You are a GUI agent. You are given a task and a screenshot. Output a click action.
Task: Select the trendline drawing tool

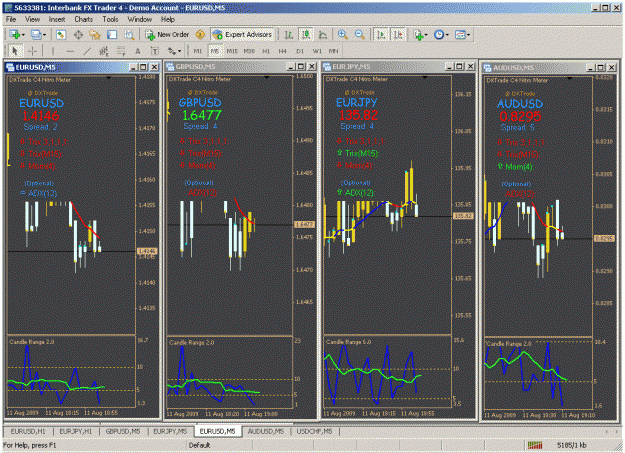click(x=87, y=51)
